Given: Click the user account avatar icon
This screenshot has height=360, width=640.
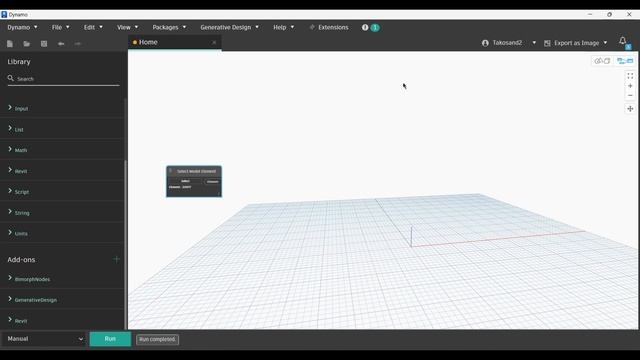Looking at the screenshot, I should tap(485, 43).
